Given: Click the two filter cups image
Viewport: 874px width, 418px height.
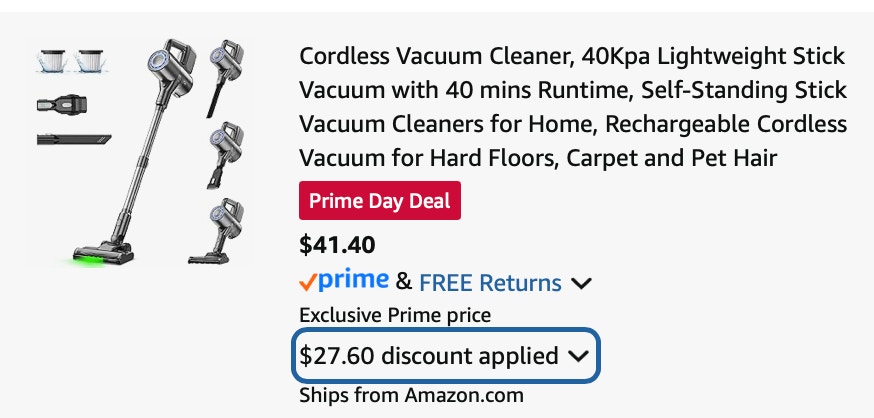Looking at the screenshot, I should [73, 60].
